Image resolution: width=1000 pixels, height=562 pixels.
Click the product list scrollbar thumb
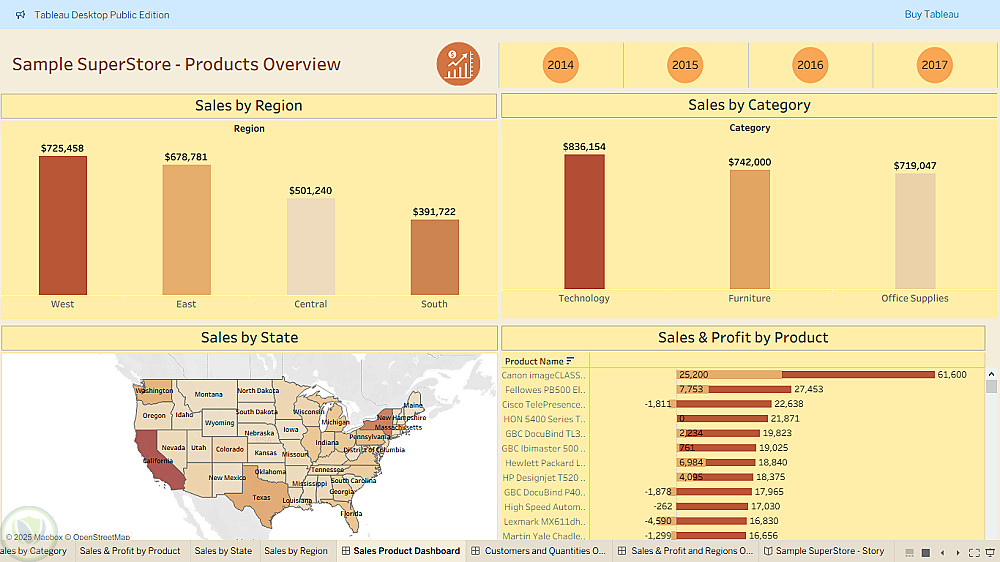pos(991,387)
